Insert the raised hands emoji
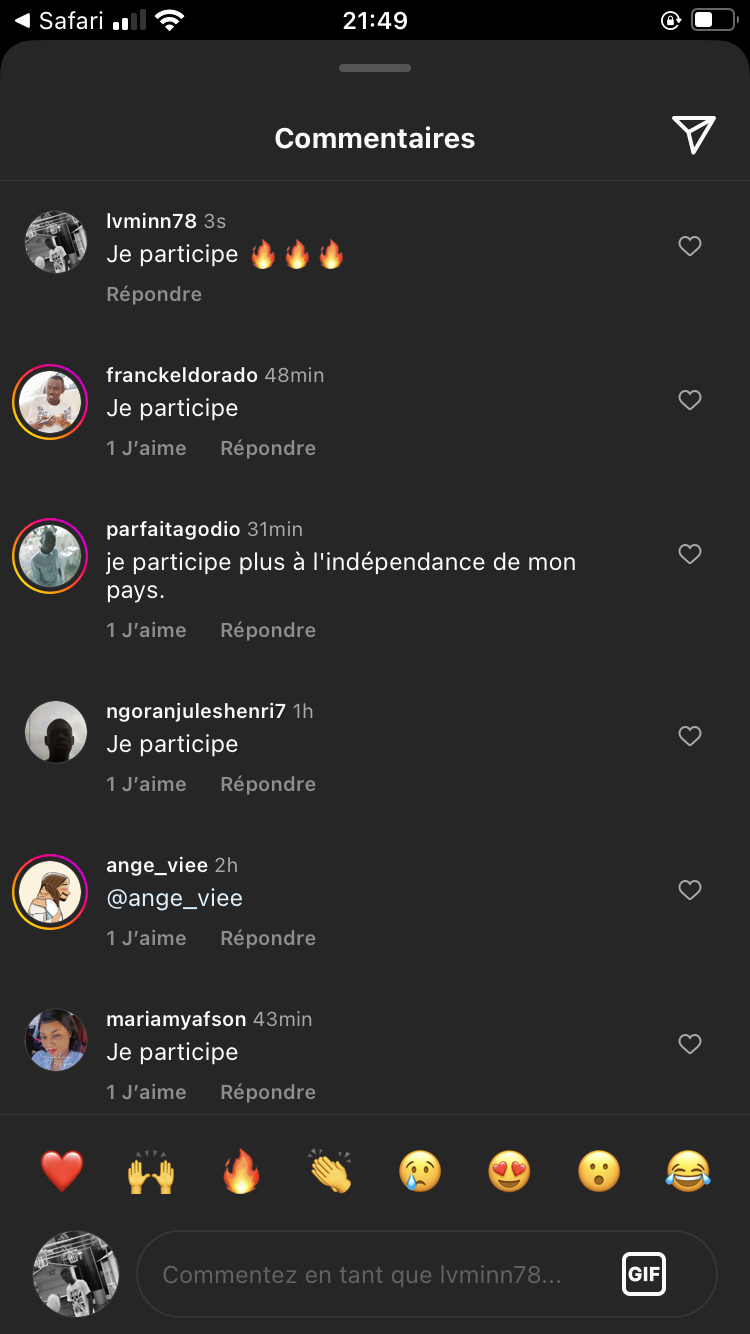750x1334 pixels. point(151,1171)
